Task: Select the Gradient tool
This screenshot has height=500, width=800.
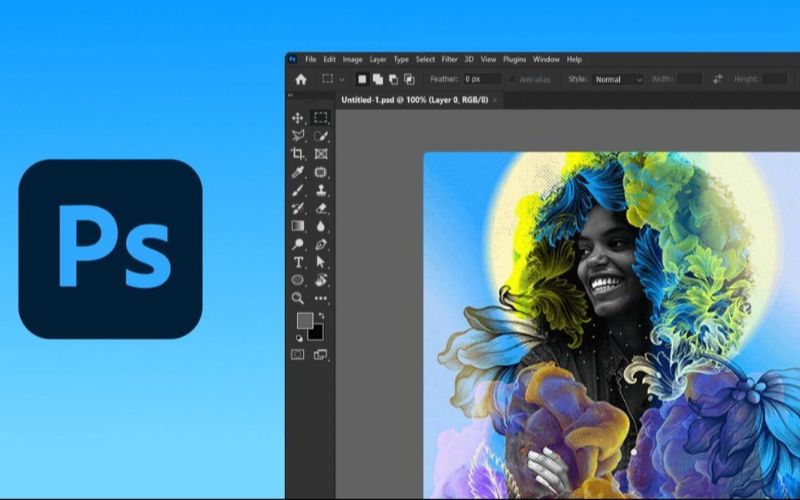Action: pyautogui.click(x=298, y=226)
